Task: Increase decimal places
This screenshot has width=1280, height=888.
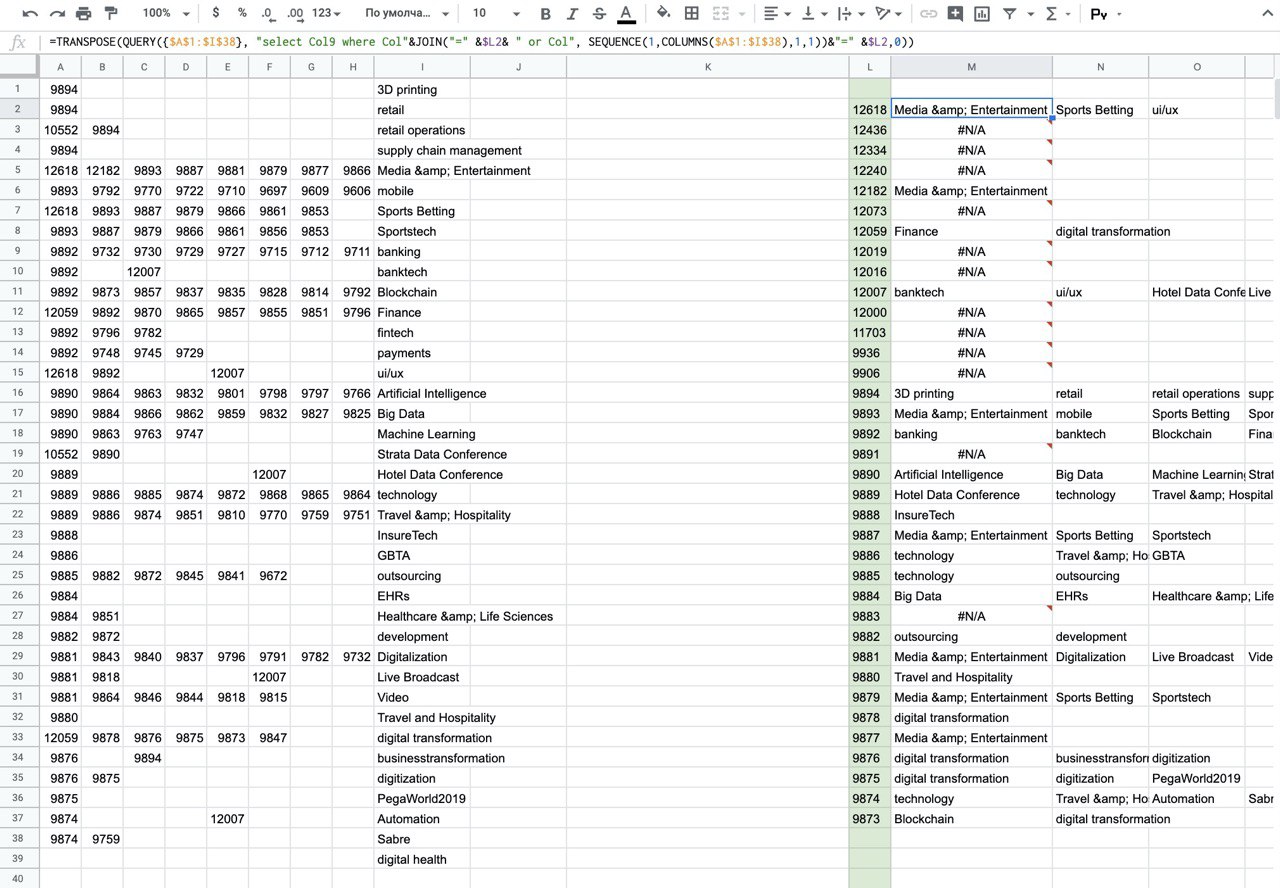Action: click(295, 14)
